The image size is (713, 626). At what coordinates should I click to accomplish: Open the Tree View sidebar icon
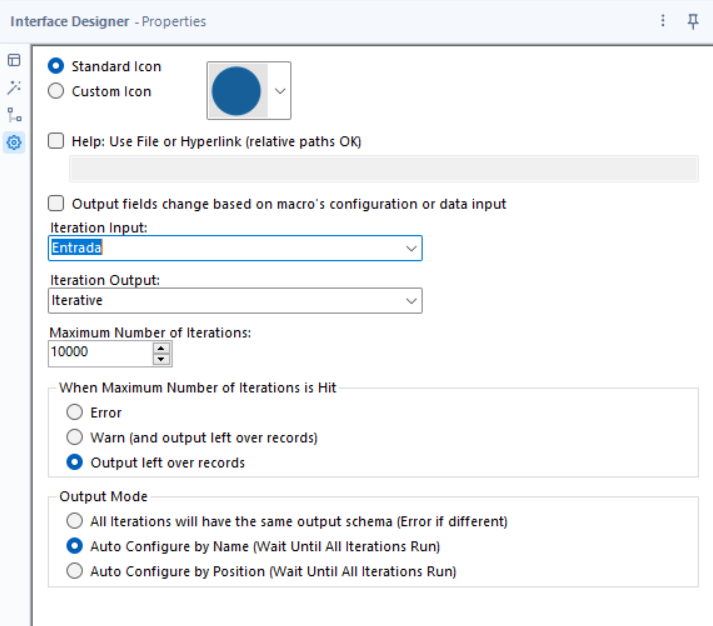point(14,115)
